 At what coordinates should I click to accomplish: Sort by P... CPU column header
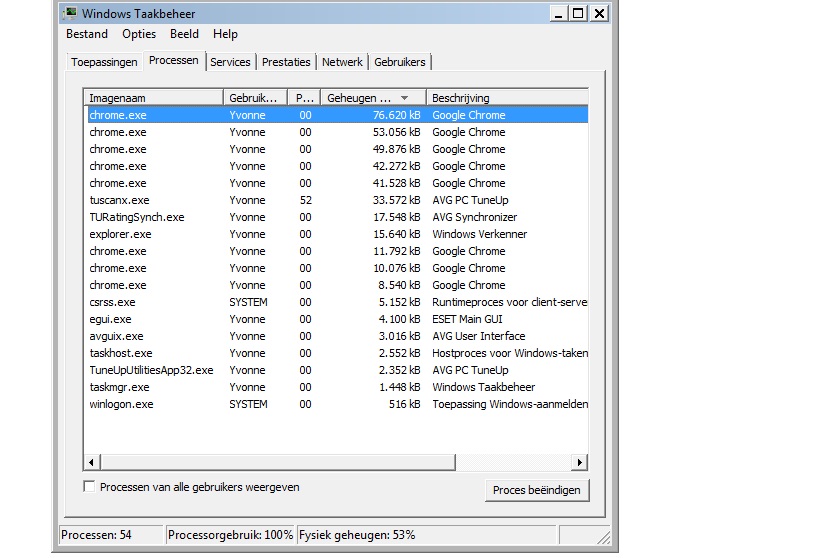pos(304,98)
